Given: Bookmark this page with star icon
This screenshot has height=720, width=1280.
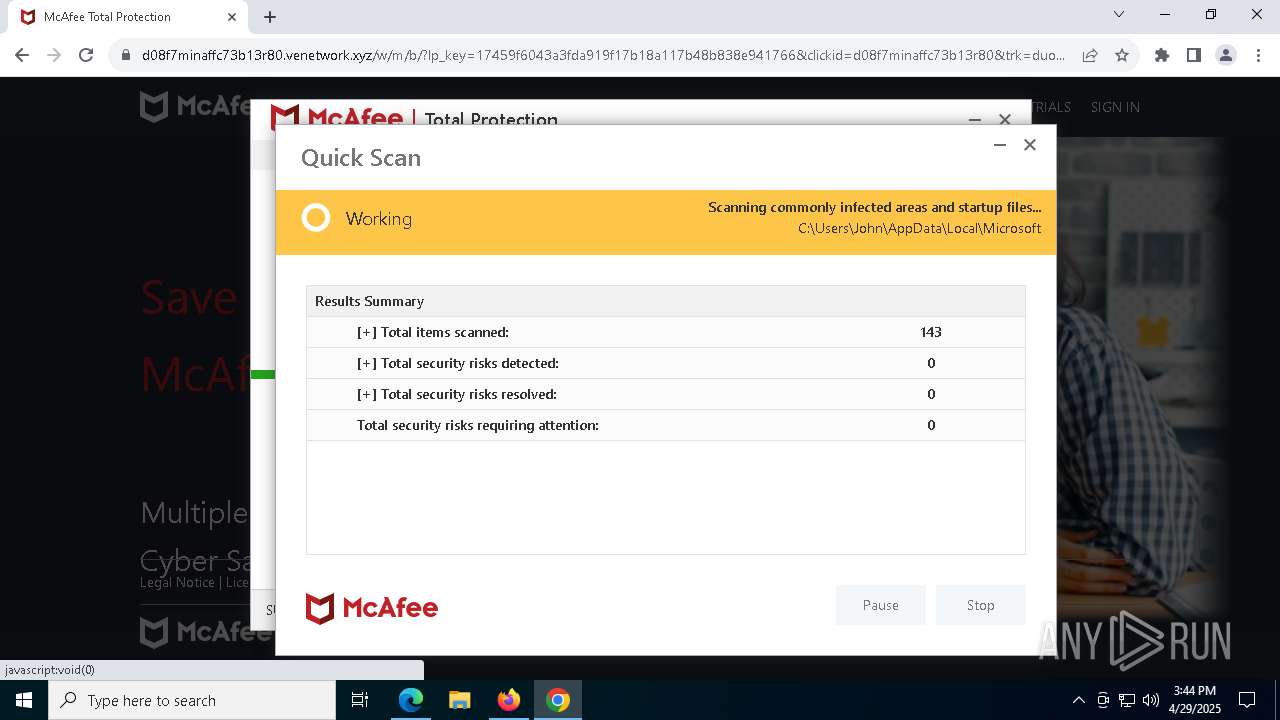Looking at the screenshot, I should 1122,56.
